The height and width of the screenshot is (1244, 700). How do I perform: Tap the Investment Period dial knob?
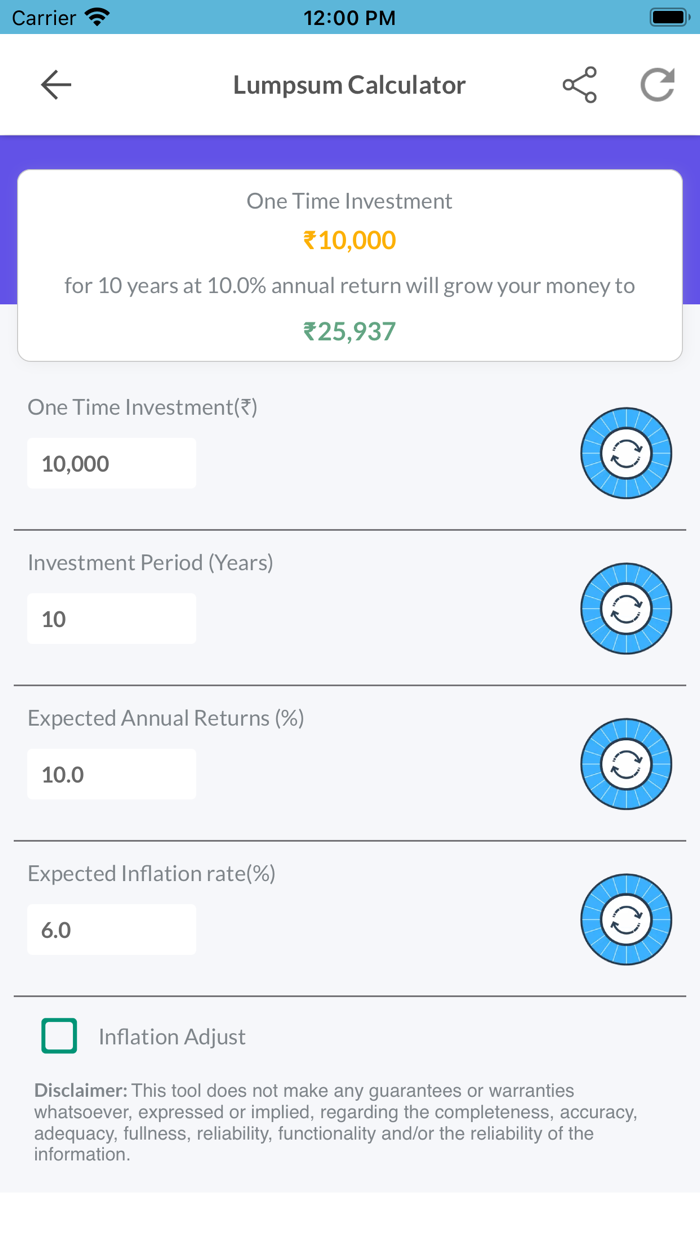click(x=626, y=608)
